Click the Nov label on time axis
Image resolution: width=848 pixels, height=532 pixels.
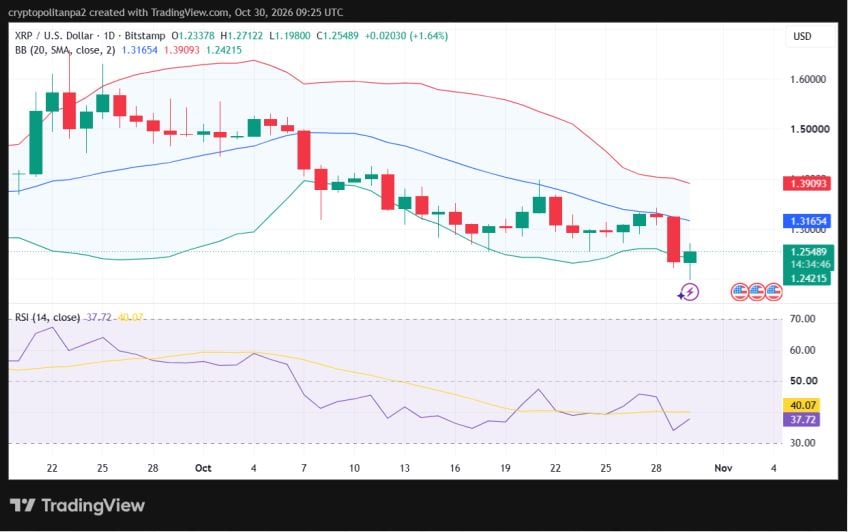tap(723, 468)
